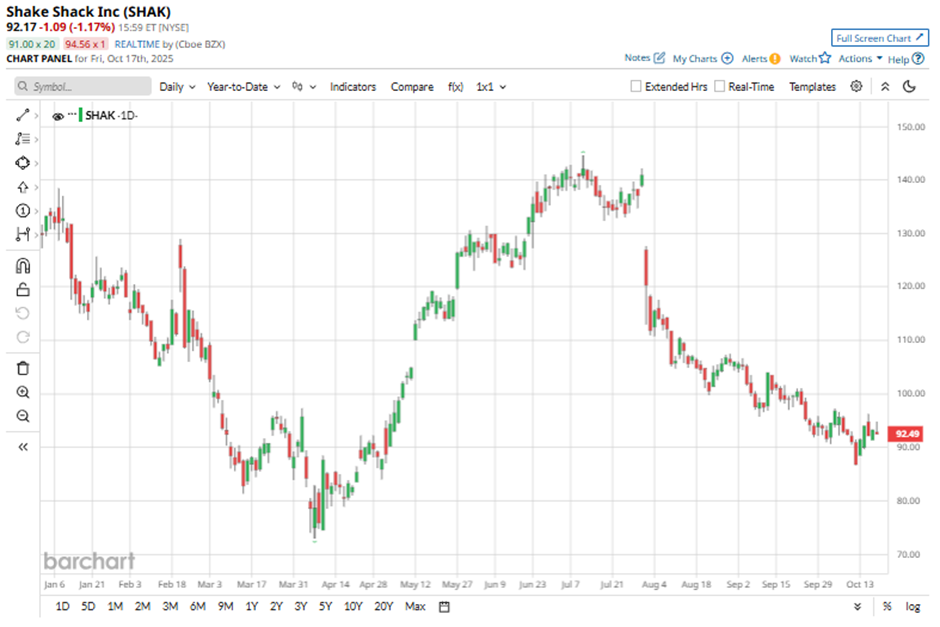This screenshot has height=627, width=940.
Task: Delete drawings with trash icon
Action: coord(23,369)
